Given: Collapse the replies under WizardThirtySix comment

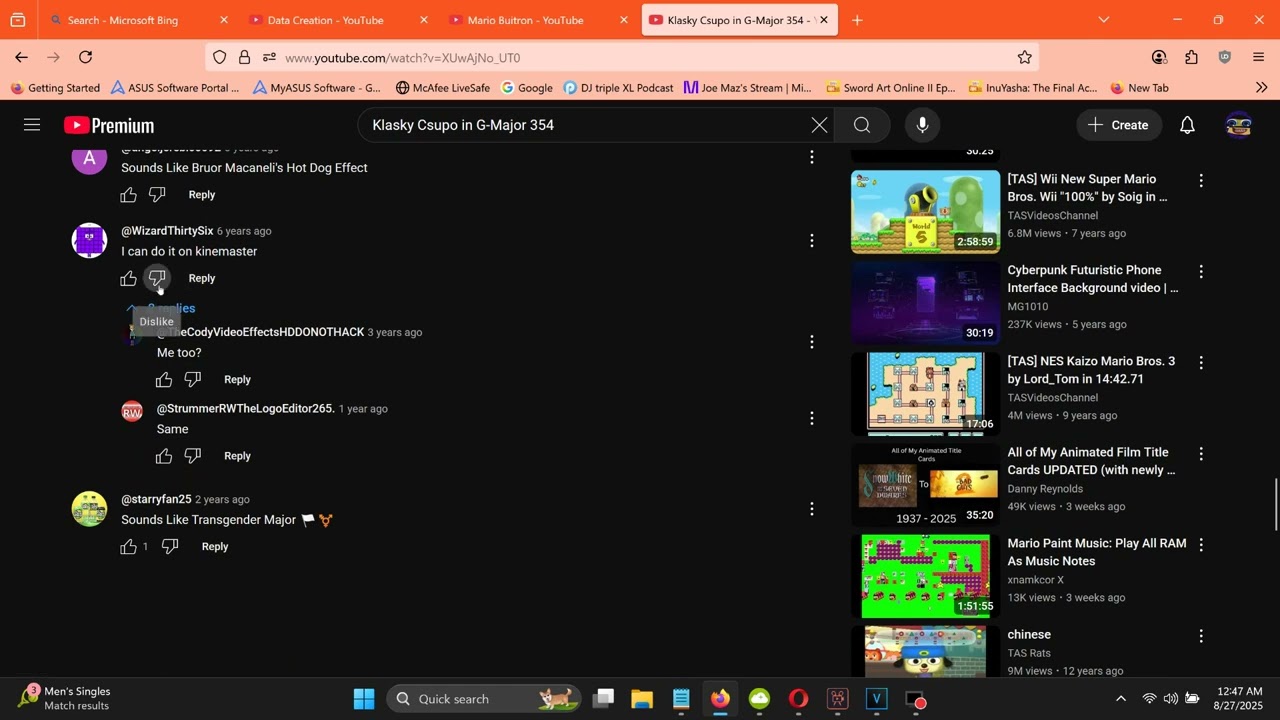Looking at the screenshot, I should tap(160, 308).
